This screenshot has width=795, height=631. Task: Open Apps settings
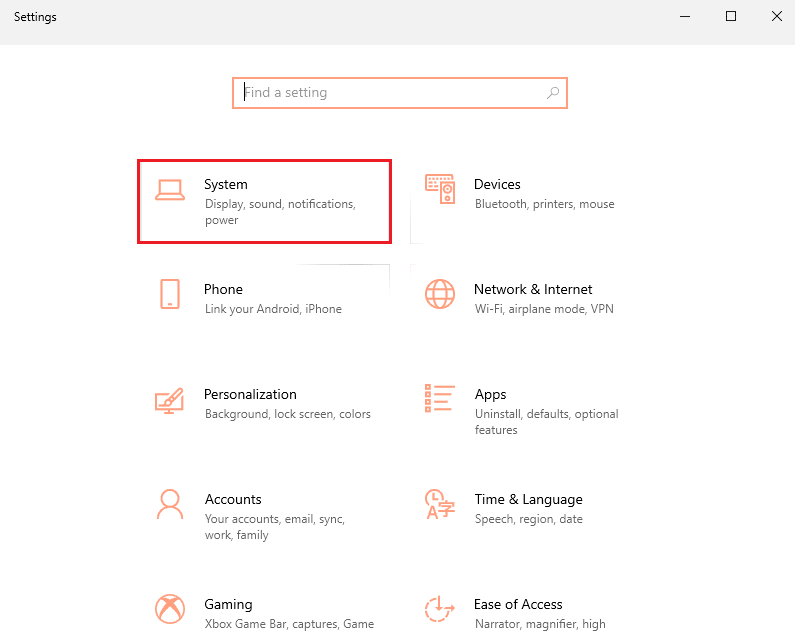535,412
